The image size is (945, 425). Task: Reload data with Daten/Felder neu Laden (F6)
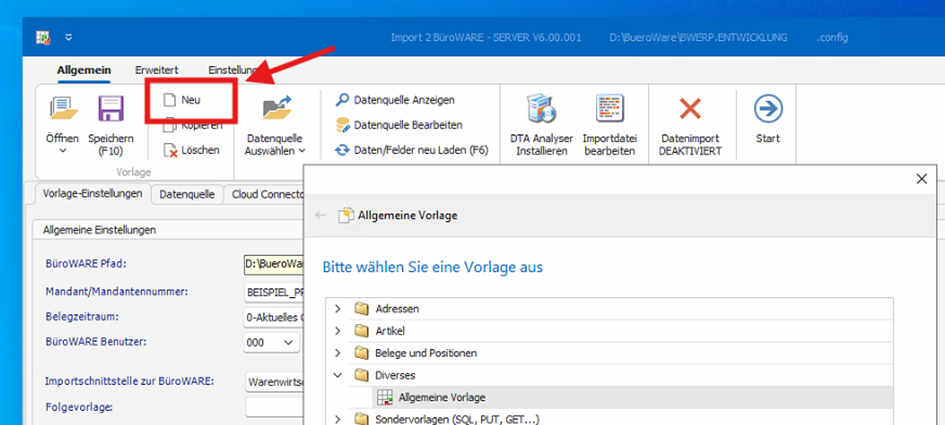tap(412, 150)
